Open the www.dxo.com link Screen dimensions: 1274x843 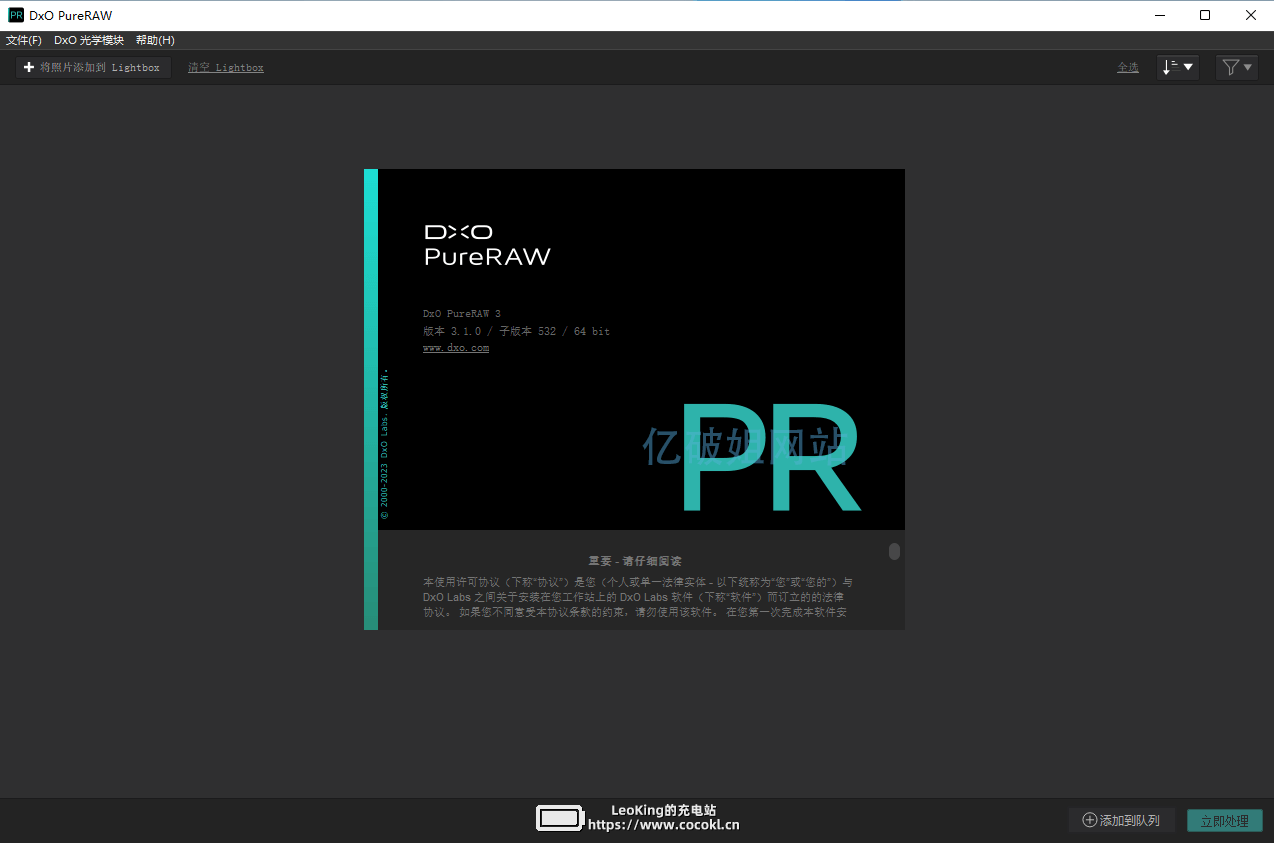[x=456, y=348]
